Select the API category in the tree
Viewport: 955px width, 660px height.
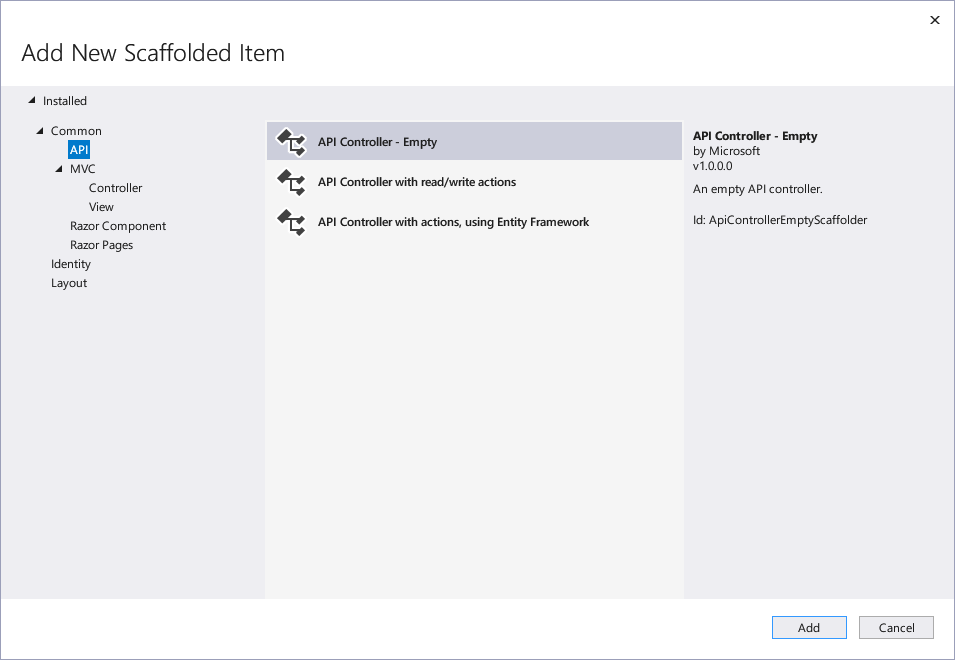click(x=79, y=150)
